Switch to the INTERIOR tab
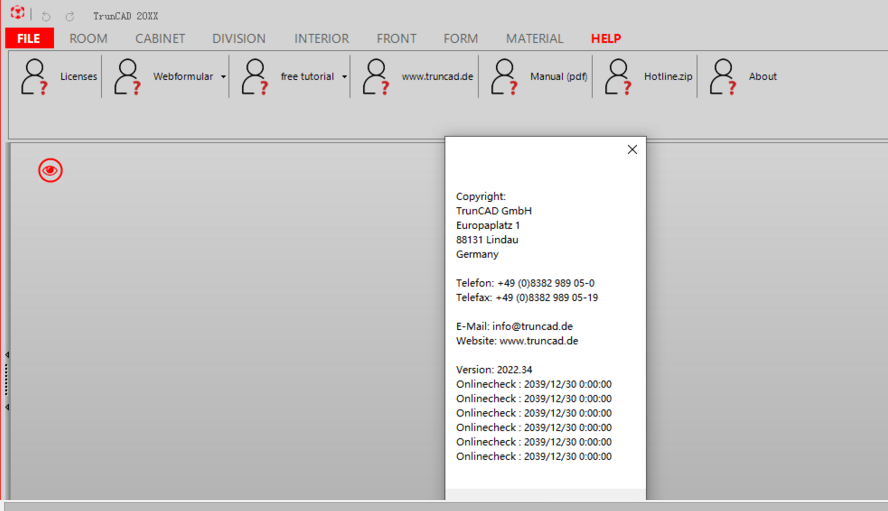Image resolution: width=888 pixels, height=511 pixels. click(x=322, y=39)
